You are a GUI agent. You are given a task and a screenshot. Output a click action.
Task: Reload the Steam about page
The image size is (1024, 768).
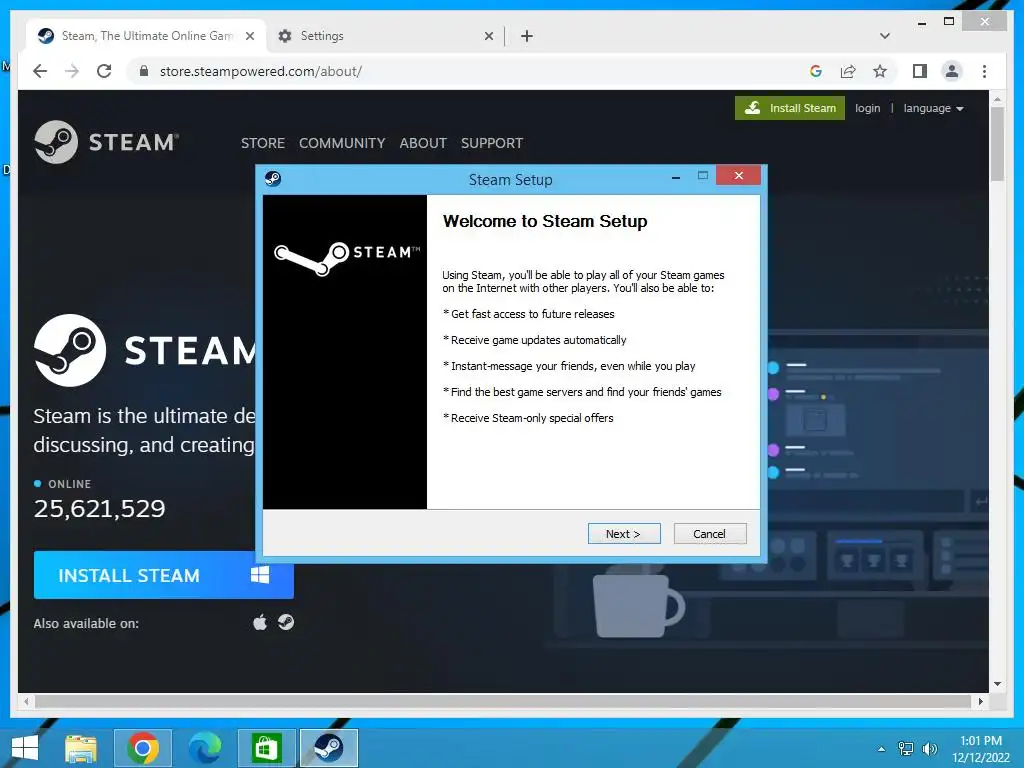click(104, 71)
